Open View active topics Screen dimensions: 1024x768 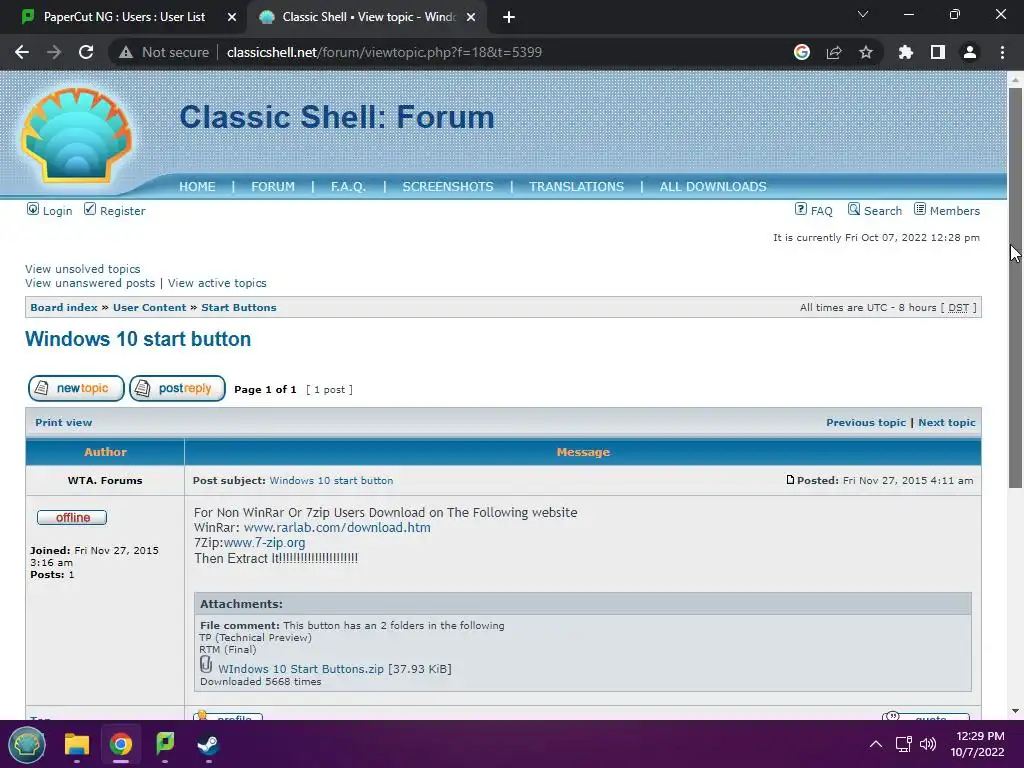click(217, 283)
